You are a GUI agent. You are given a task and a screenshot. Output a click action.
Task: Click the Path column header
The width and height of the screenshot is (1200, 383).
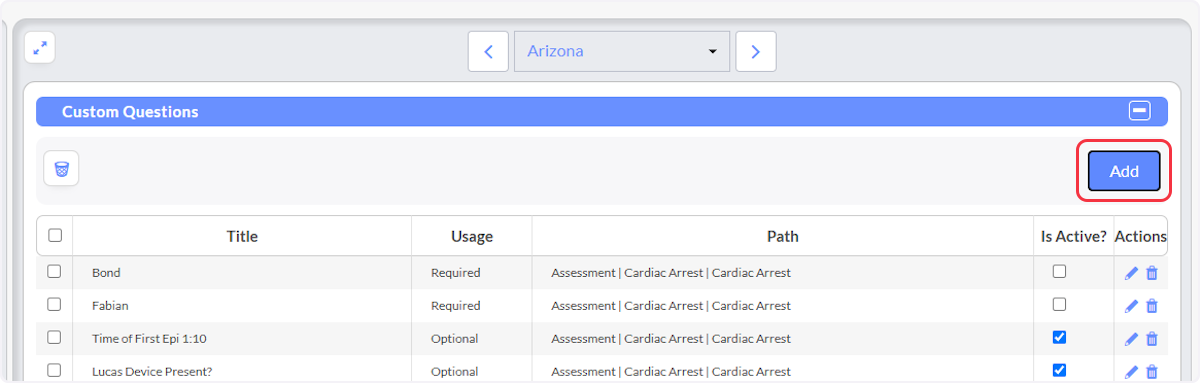(783, 236)
